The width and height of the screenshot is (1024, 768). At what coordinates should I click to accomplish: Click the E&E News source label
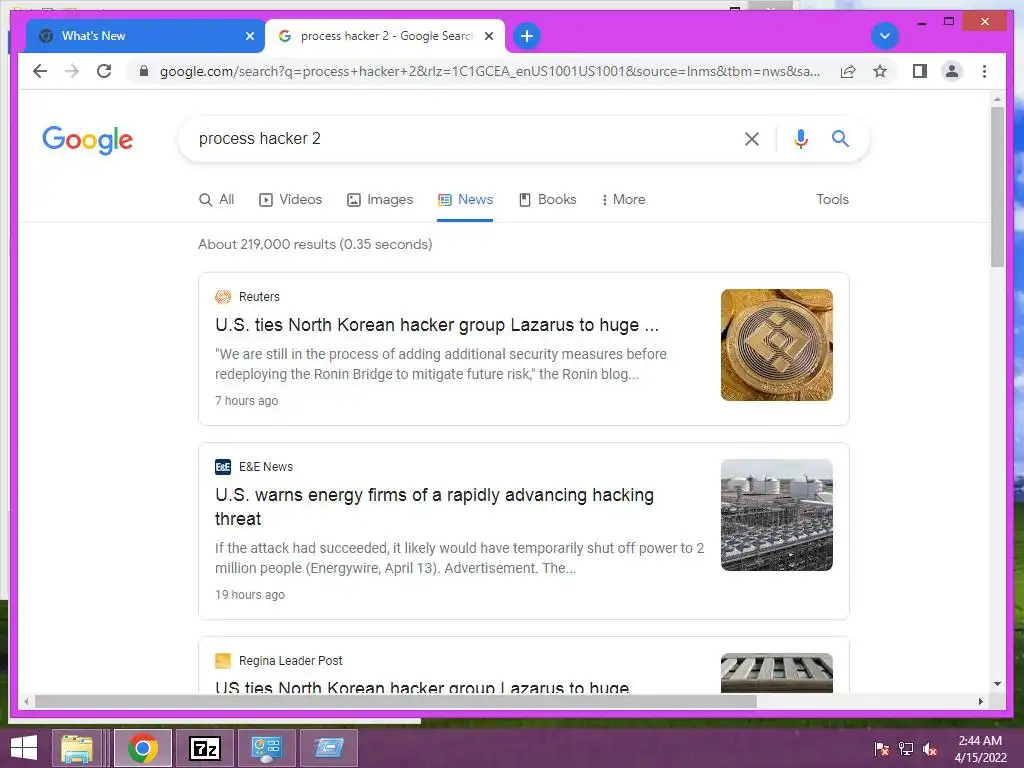tap(266, 467)
